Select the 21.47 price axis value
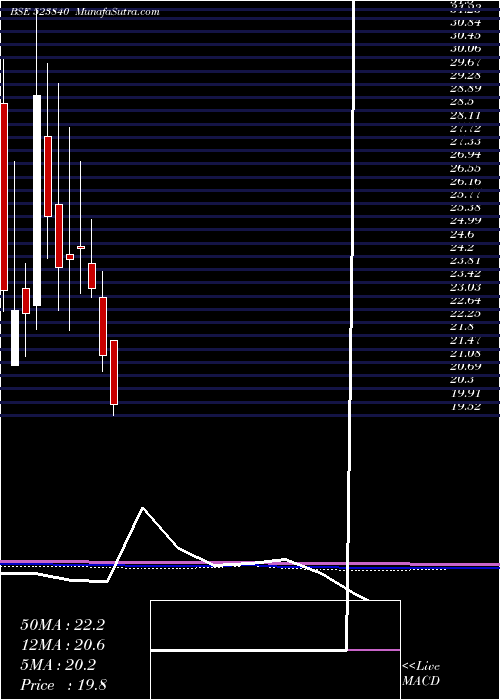The image size is (500, 700). (465, 340)
